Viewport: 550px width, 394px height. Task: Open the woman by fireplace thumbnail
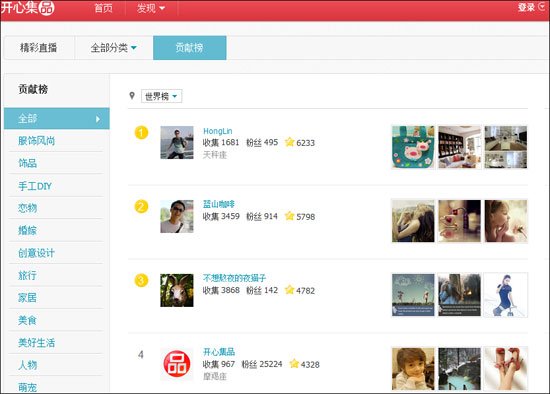pyautogui.click(x=459, y=295)
